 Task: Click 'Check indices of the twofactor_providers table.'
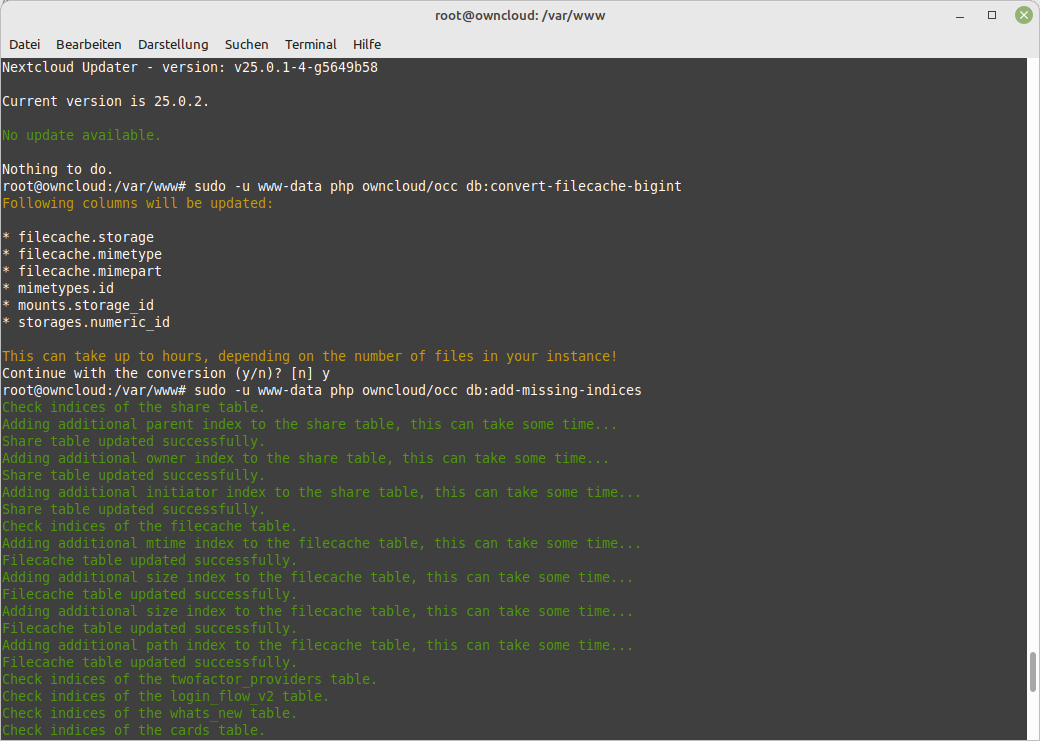point(190,679)
